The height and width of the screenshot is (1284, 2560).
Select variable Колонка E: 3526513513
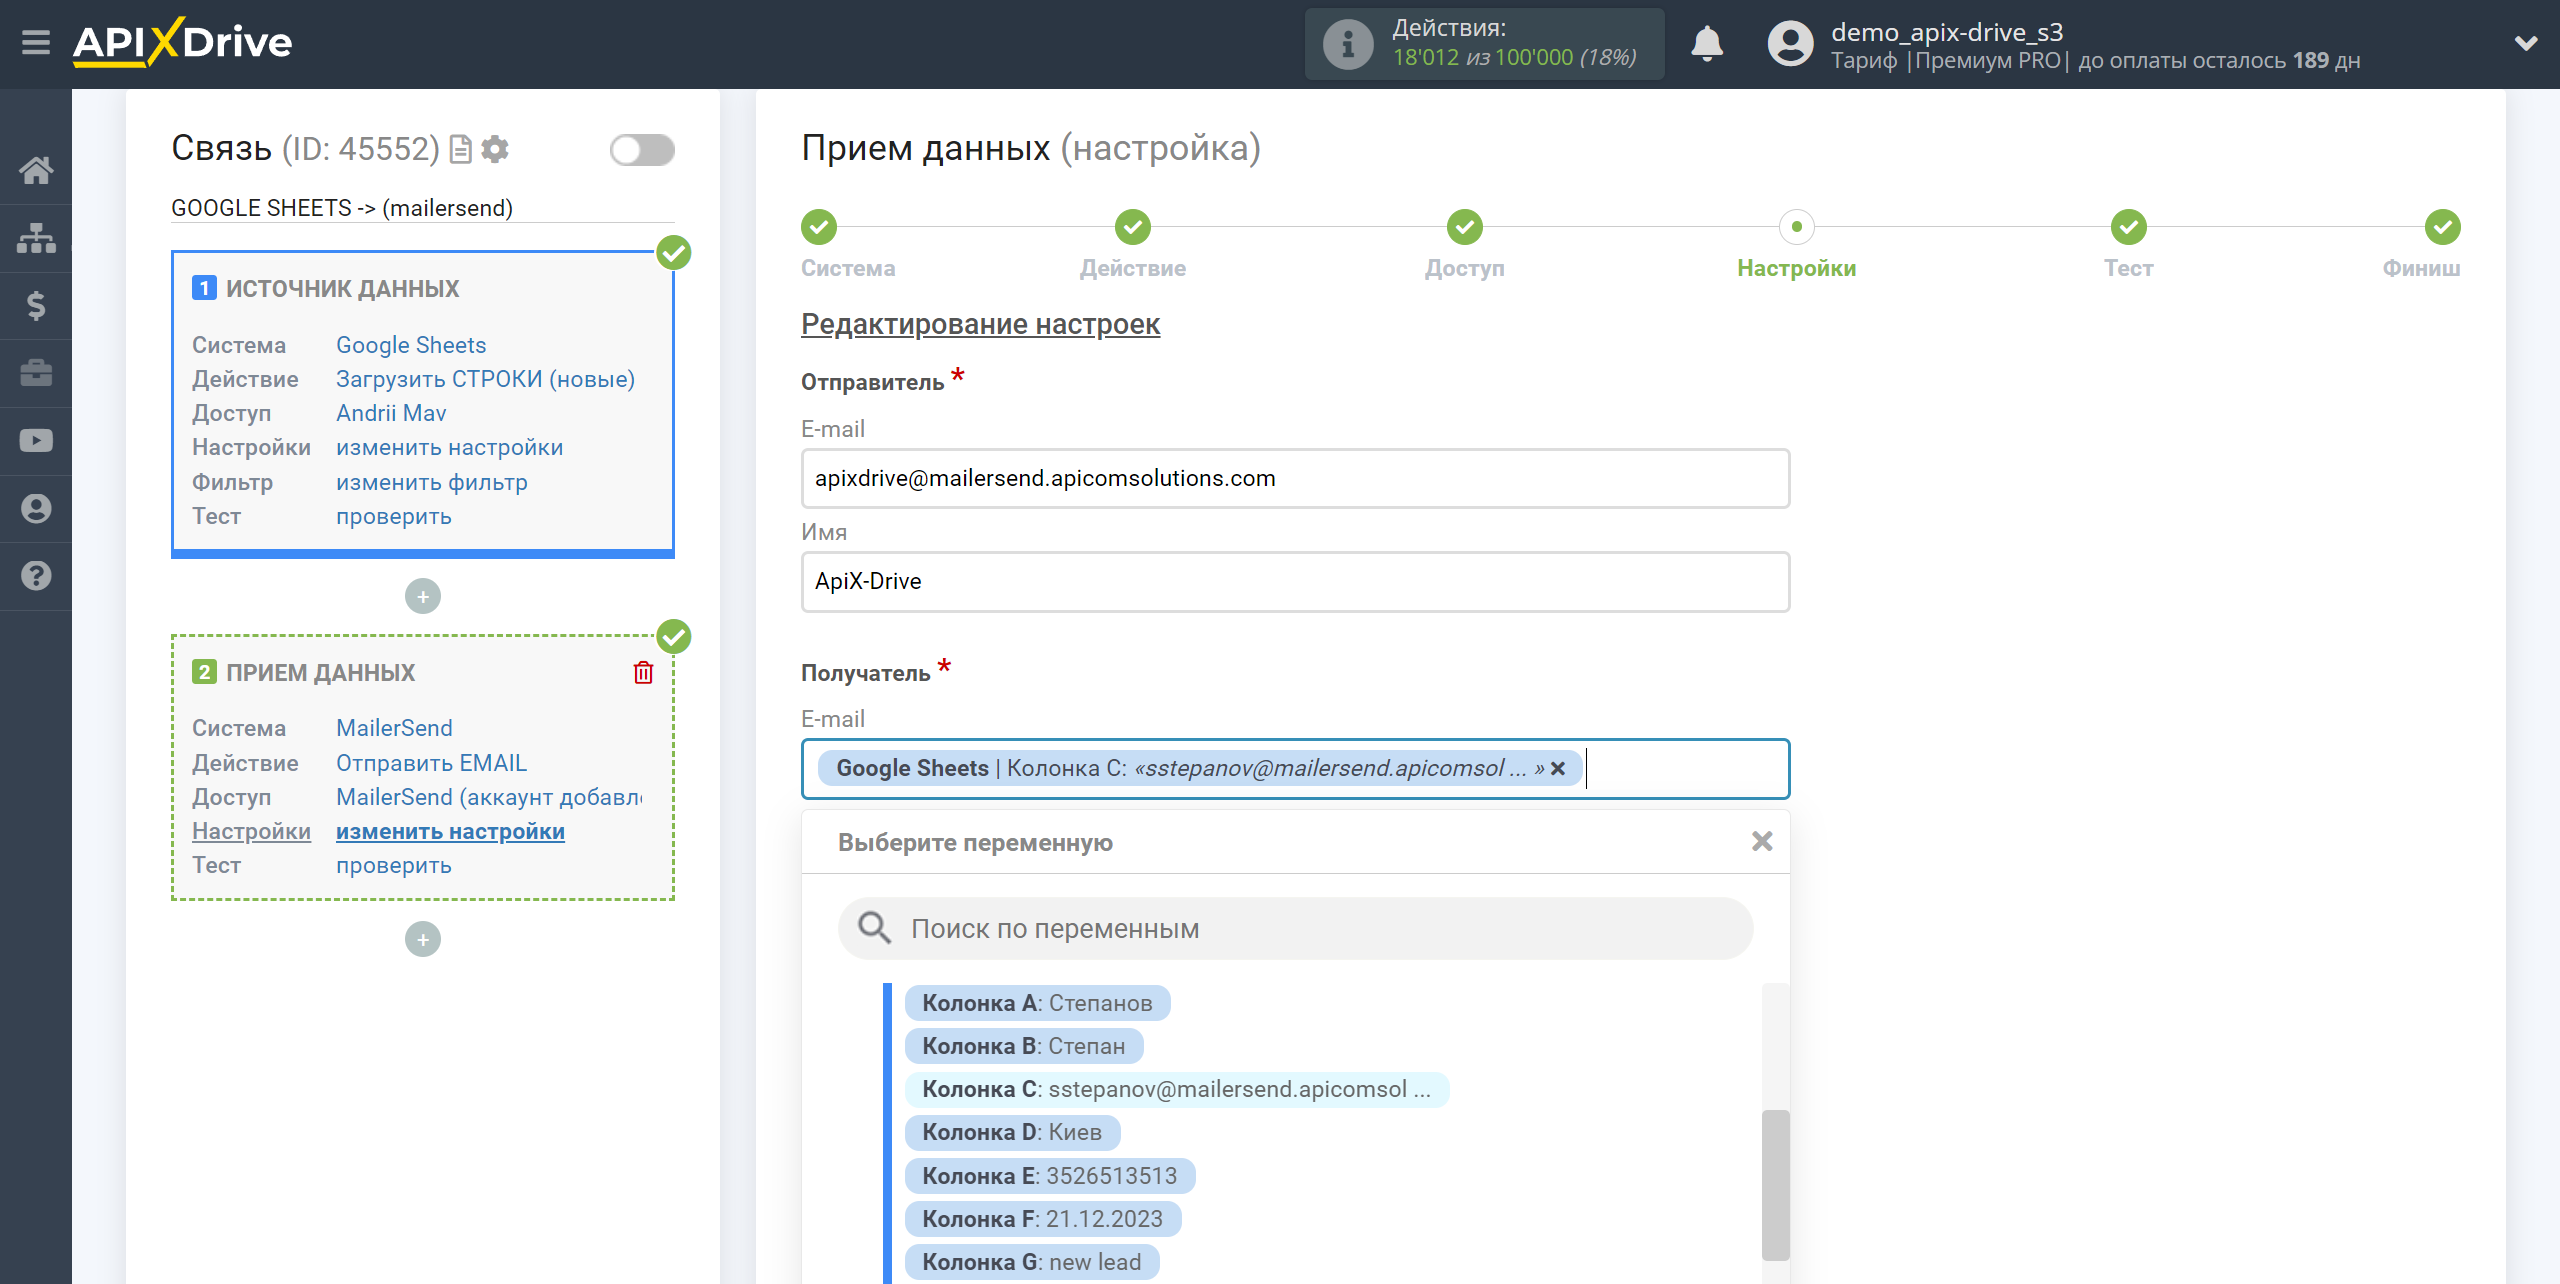point(1050,1176)
